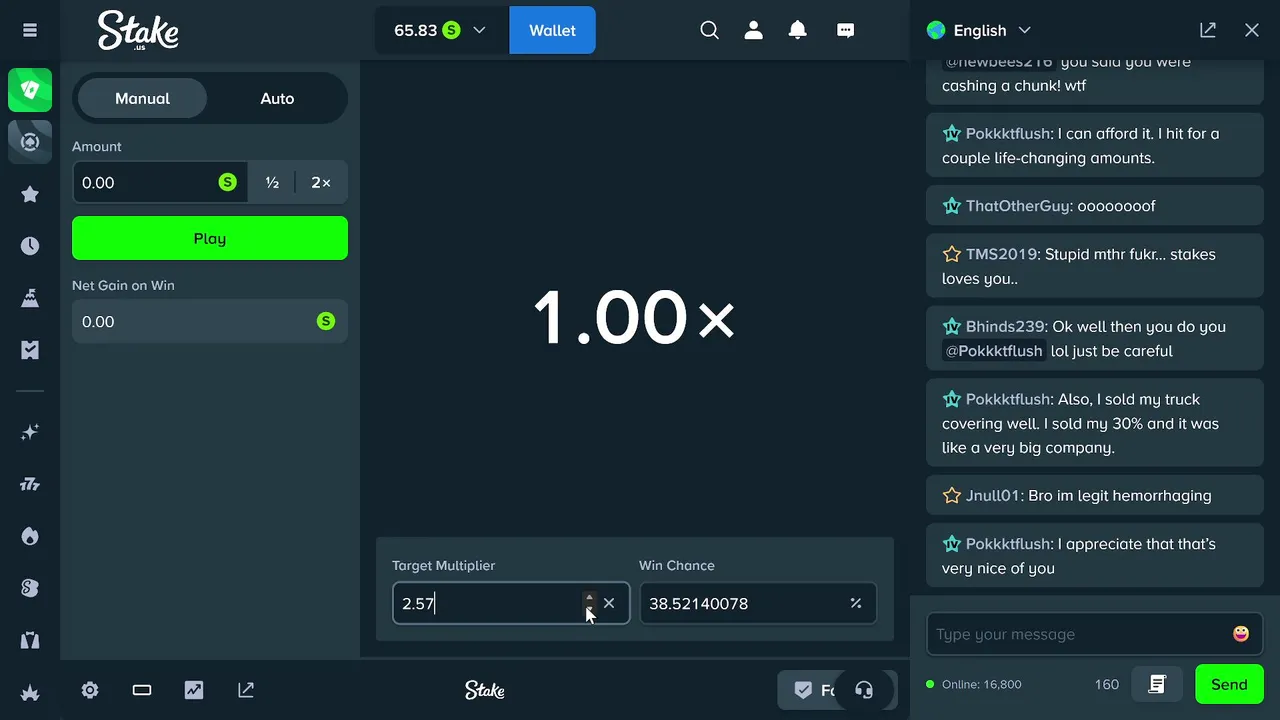Open game settings gear icon
Viewport: 1280px width, 720px height.
[x=90, y=690]
